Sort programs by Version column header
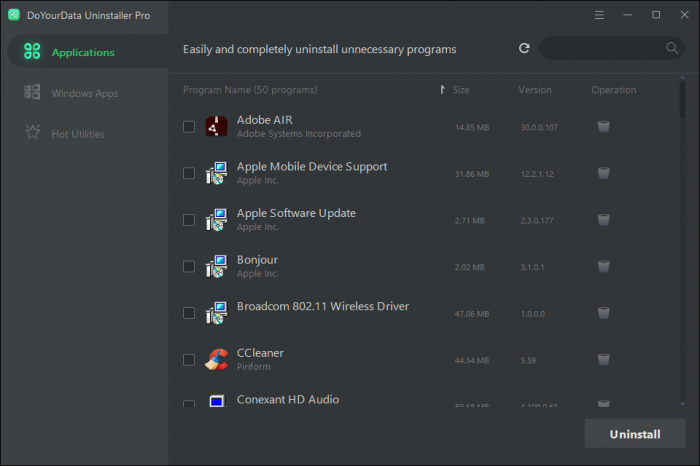The height and width of the screenshot is (466, 700). point(535,90)
